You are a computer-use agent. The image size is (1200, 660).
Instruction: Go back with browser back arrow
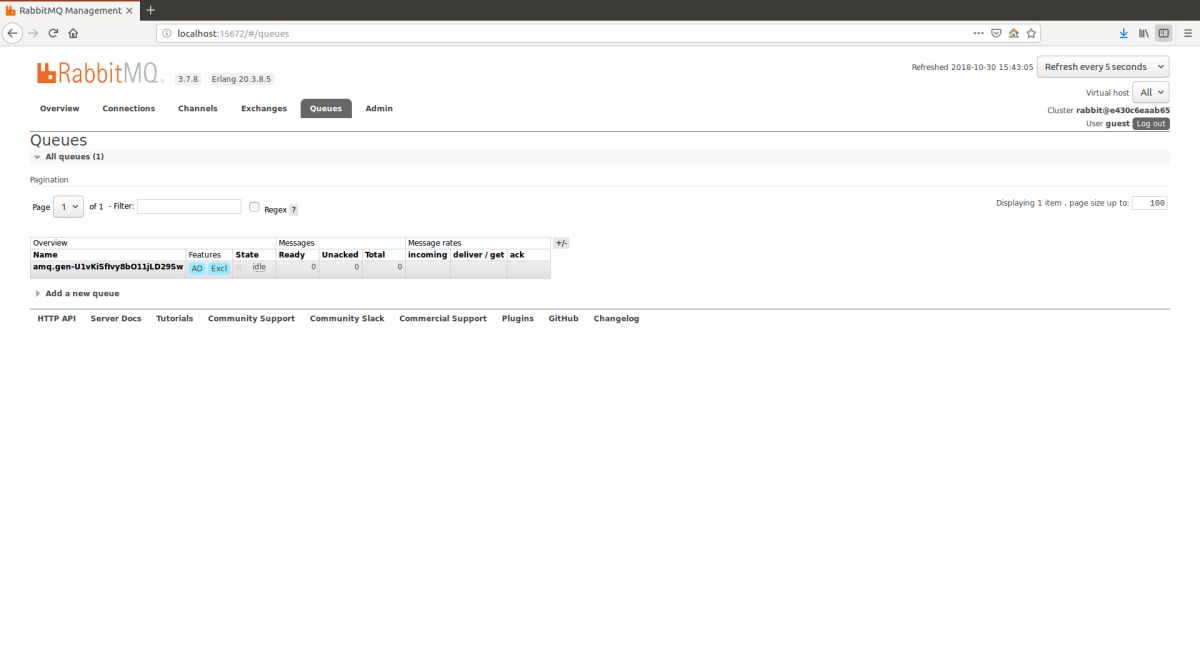13,33
